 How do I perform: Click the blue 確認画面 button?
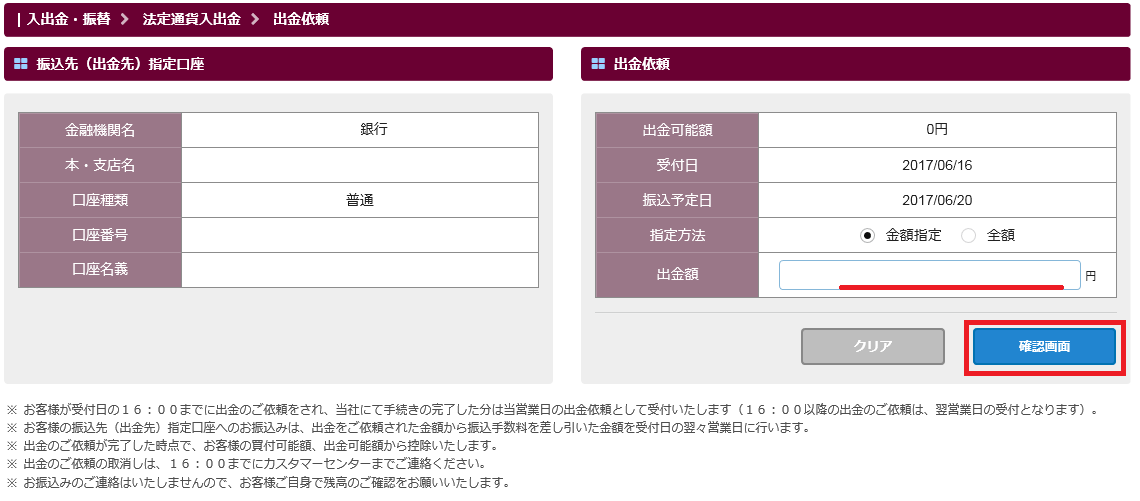pos(1044,346)
